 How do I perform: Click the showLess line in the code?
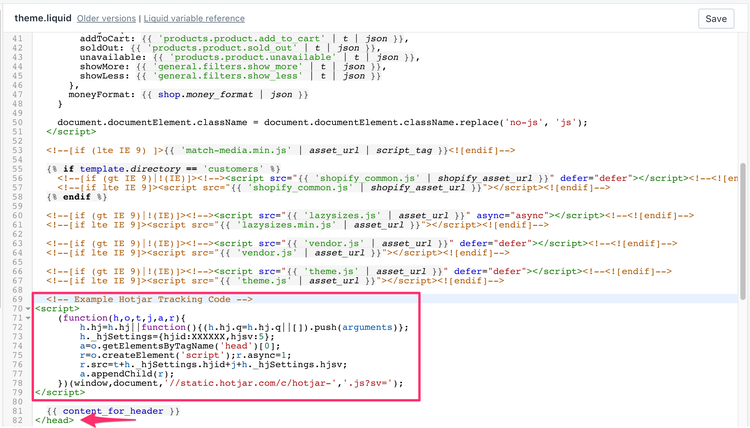click(x=230, y=76)
